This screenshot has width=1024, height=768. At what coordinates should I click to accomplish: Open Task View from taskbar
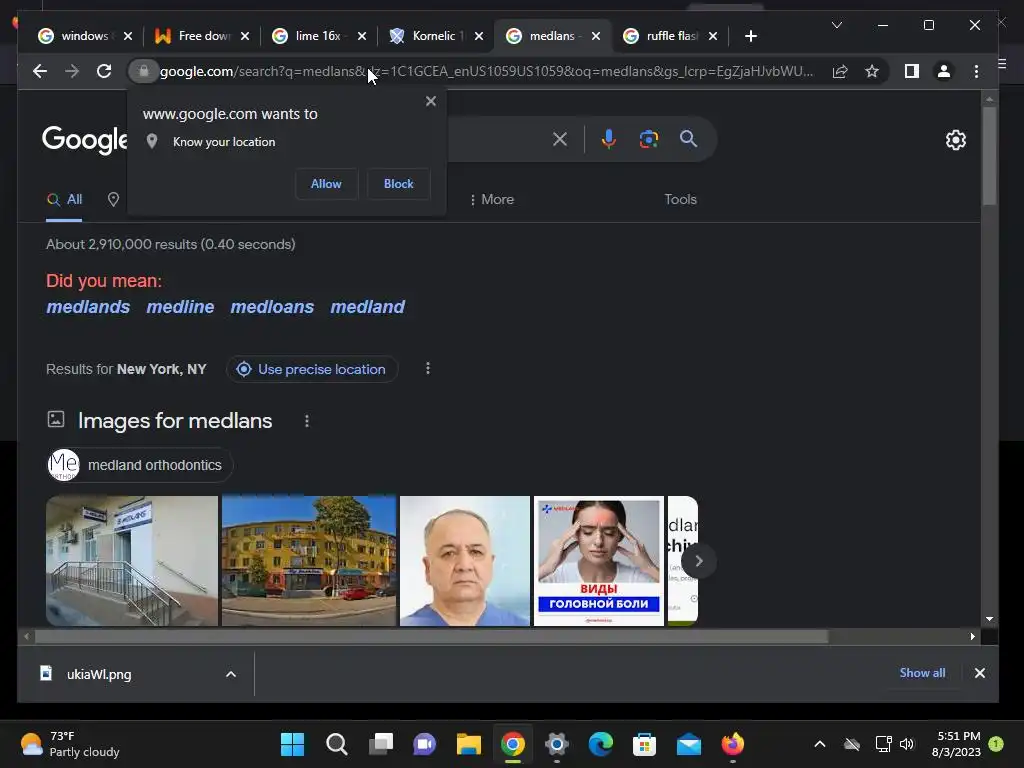pos(381,744)
